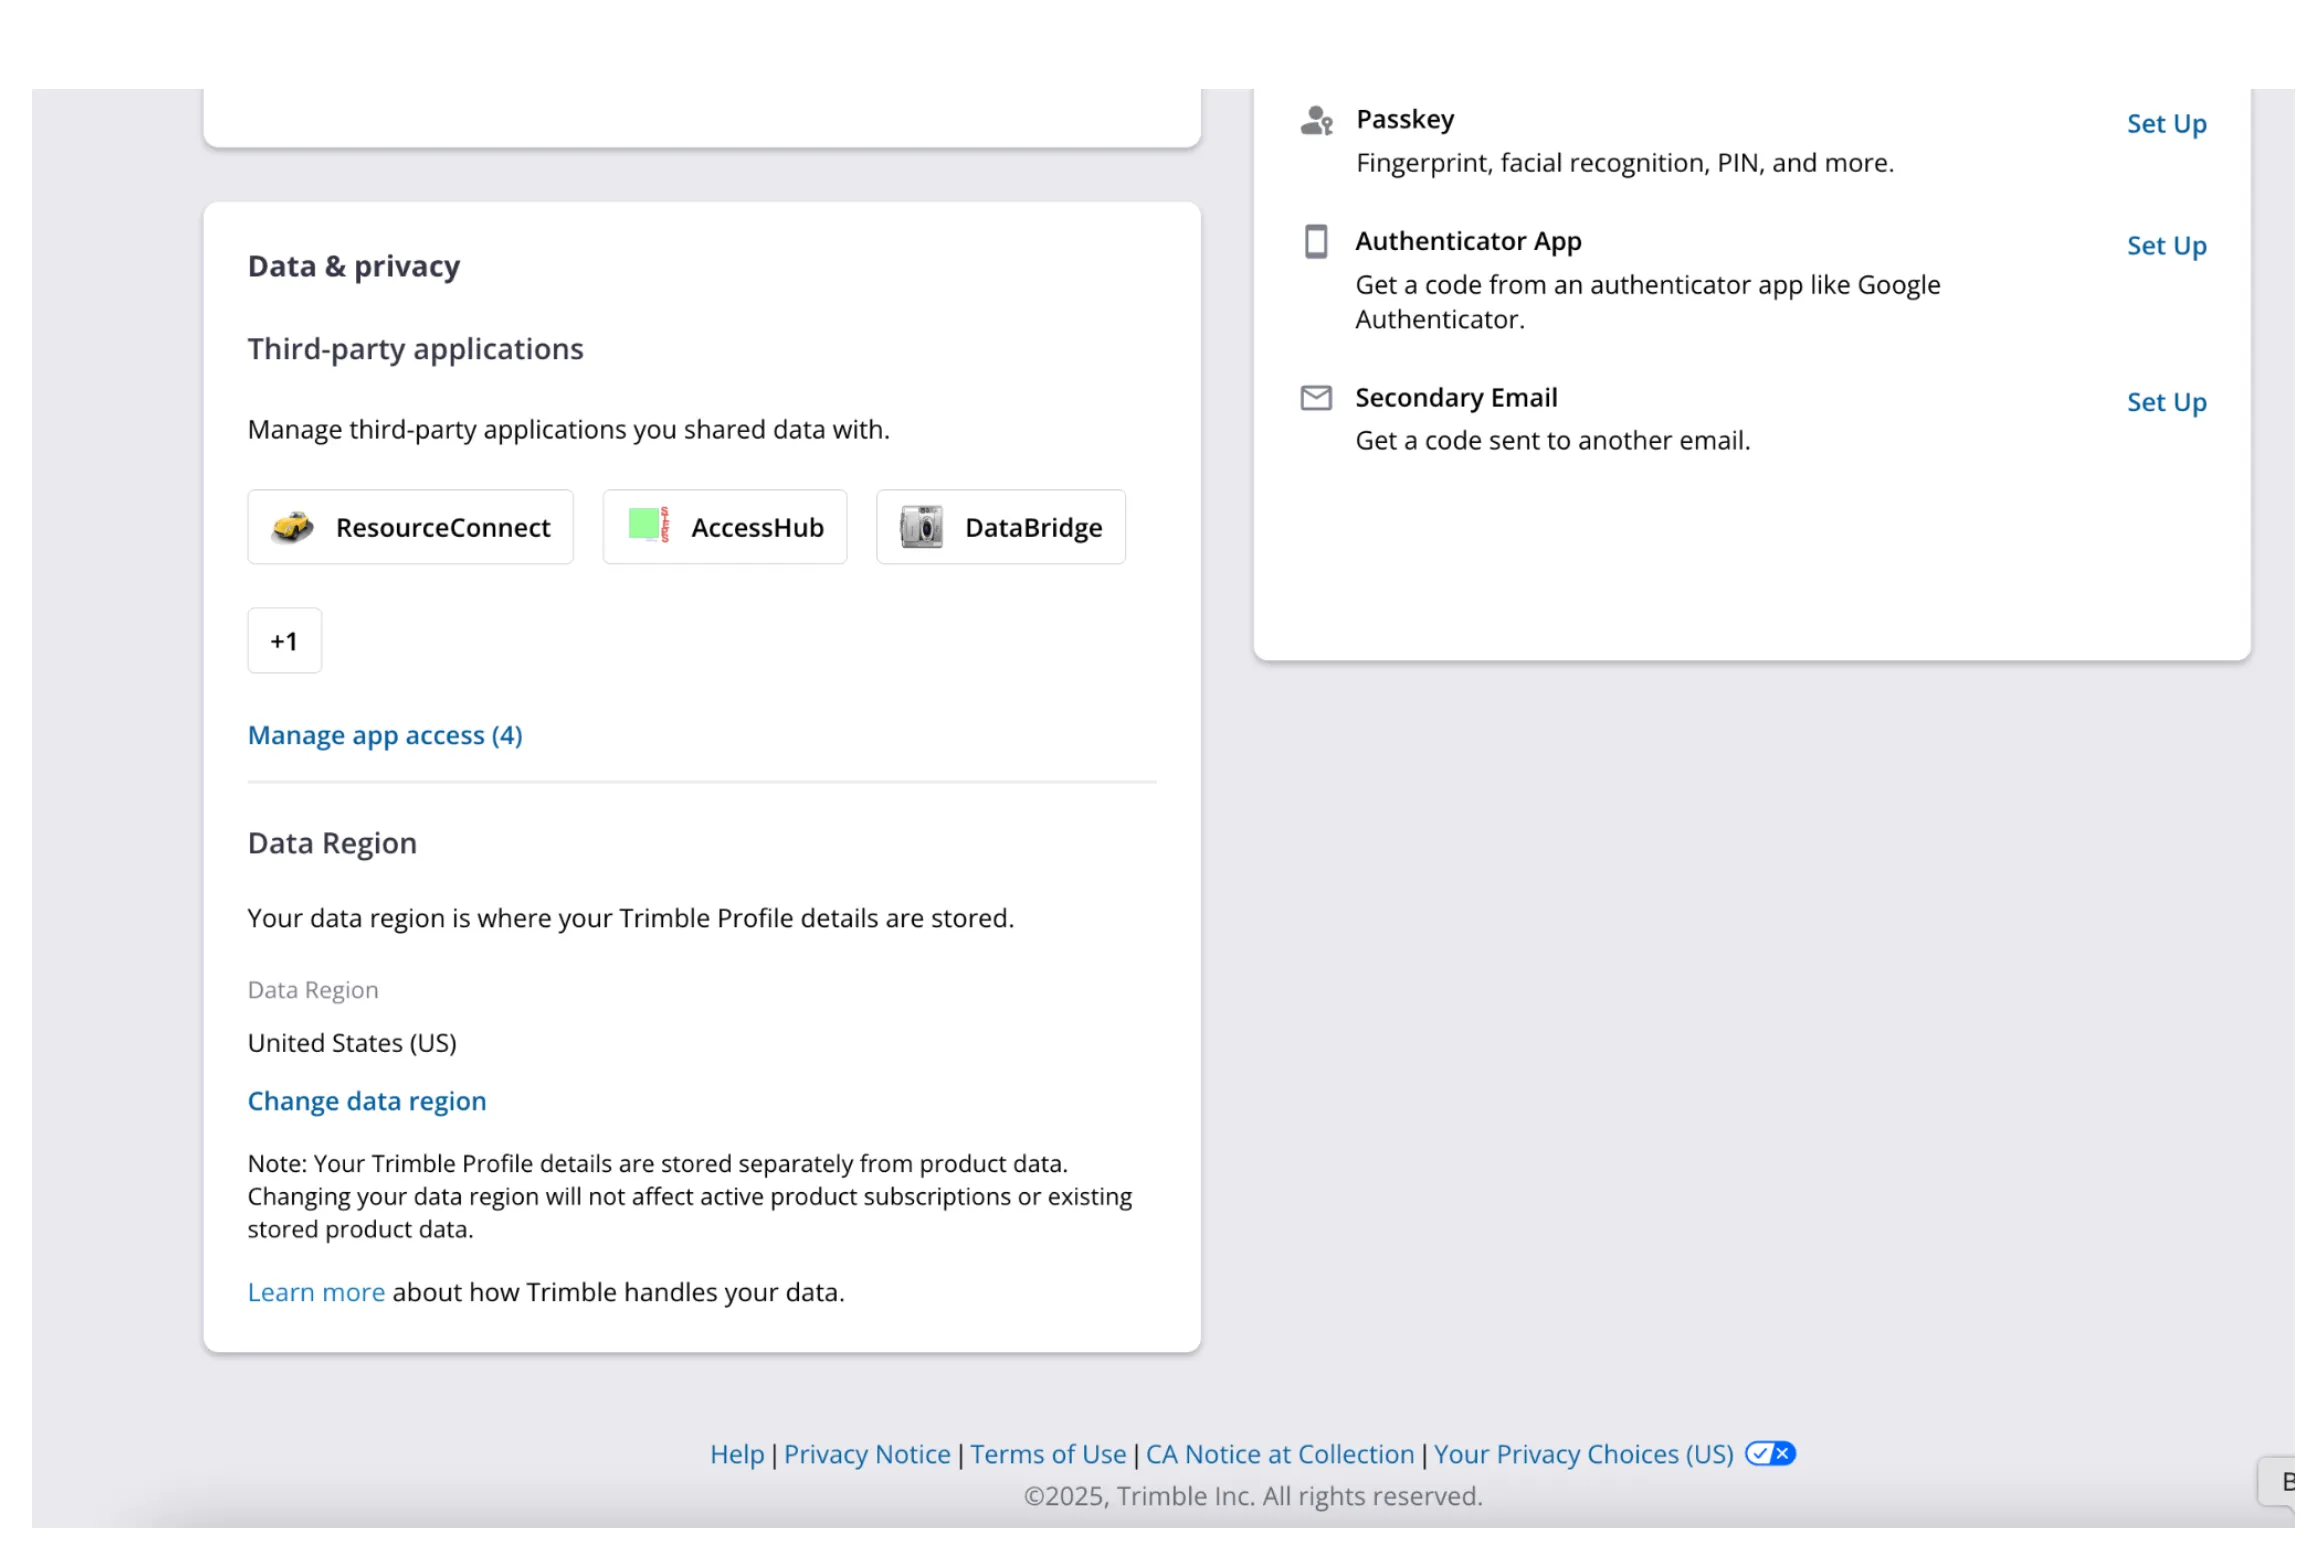Open the ResourceConnect application chip
This screenshot has width=2318, height=1550.
410,527
